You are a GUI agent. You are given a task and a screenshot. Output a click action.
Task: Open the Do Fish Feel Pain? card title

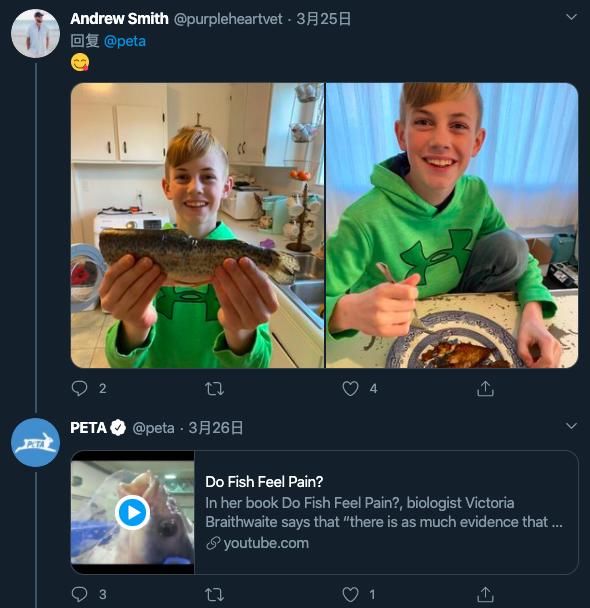click(x=264, y=482)
